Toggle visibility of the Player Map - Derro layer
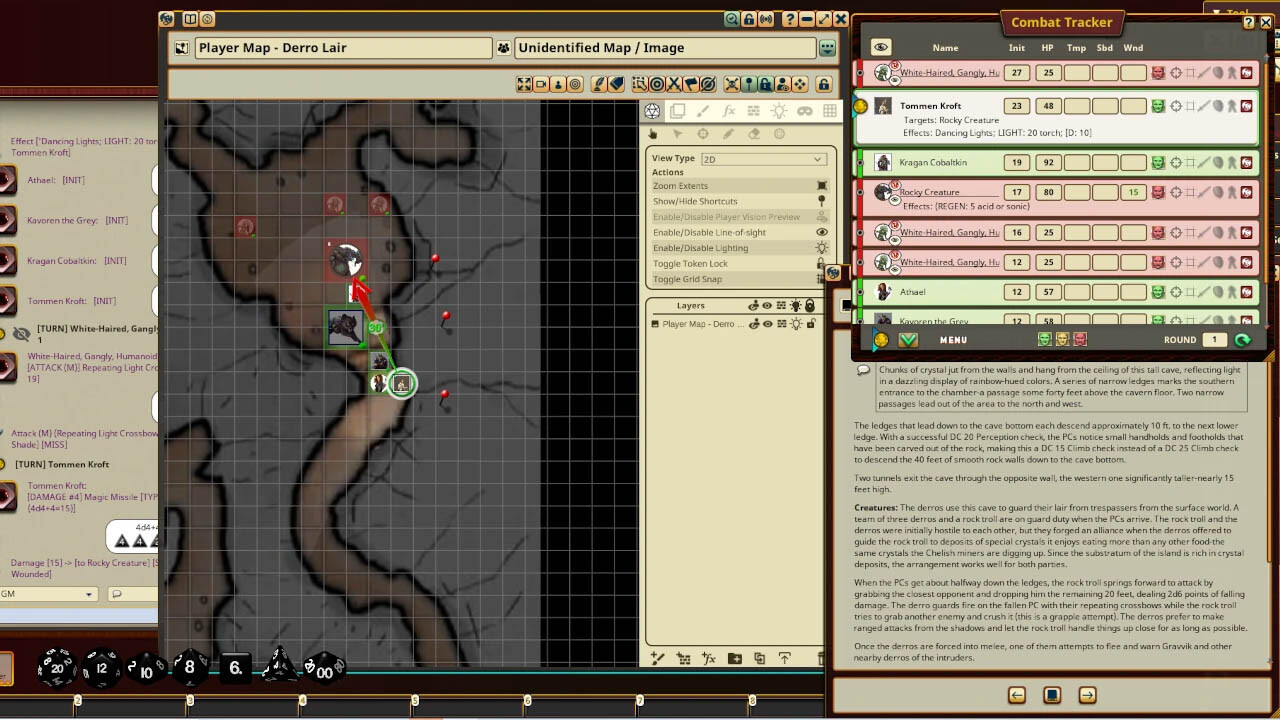The height and width of the screenshot is (720, 1280). [x=768, y=323]
